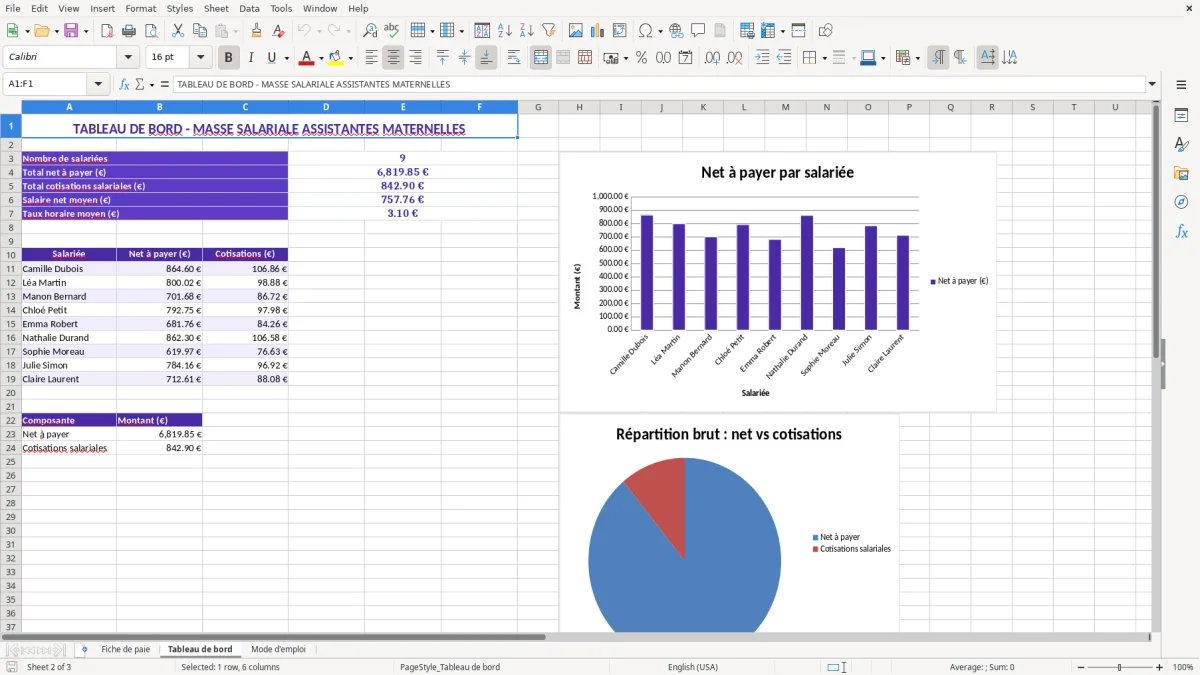Open the Font Color dropdown arrow
The width and height of the screenshot is (1200, 675).
320,58
